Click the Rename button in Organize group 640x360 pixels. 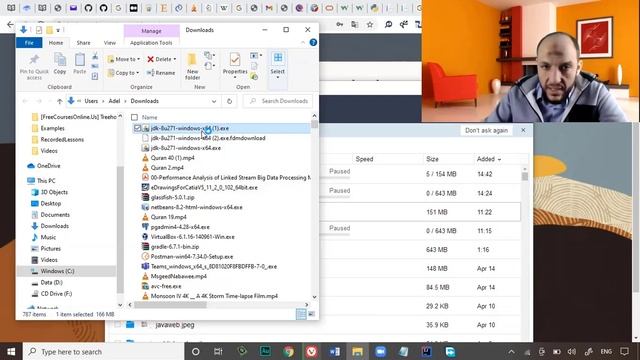[161, 73]
